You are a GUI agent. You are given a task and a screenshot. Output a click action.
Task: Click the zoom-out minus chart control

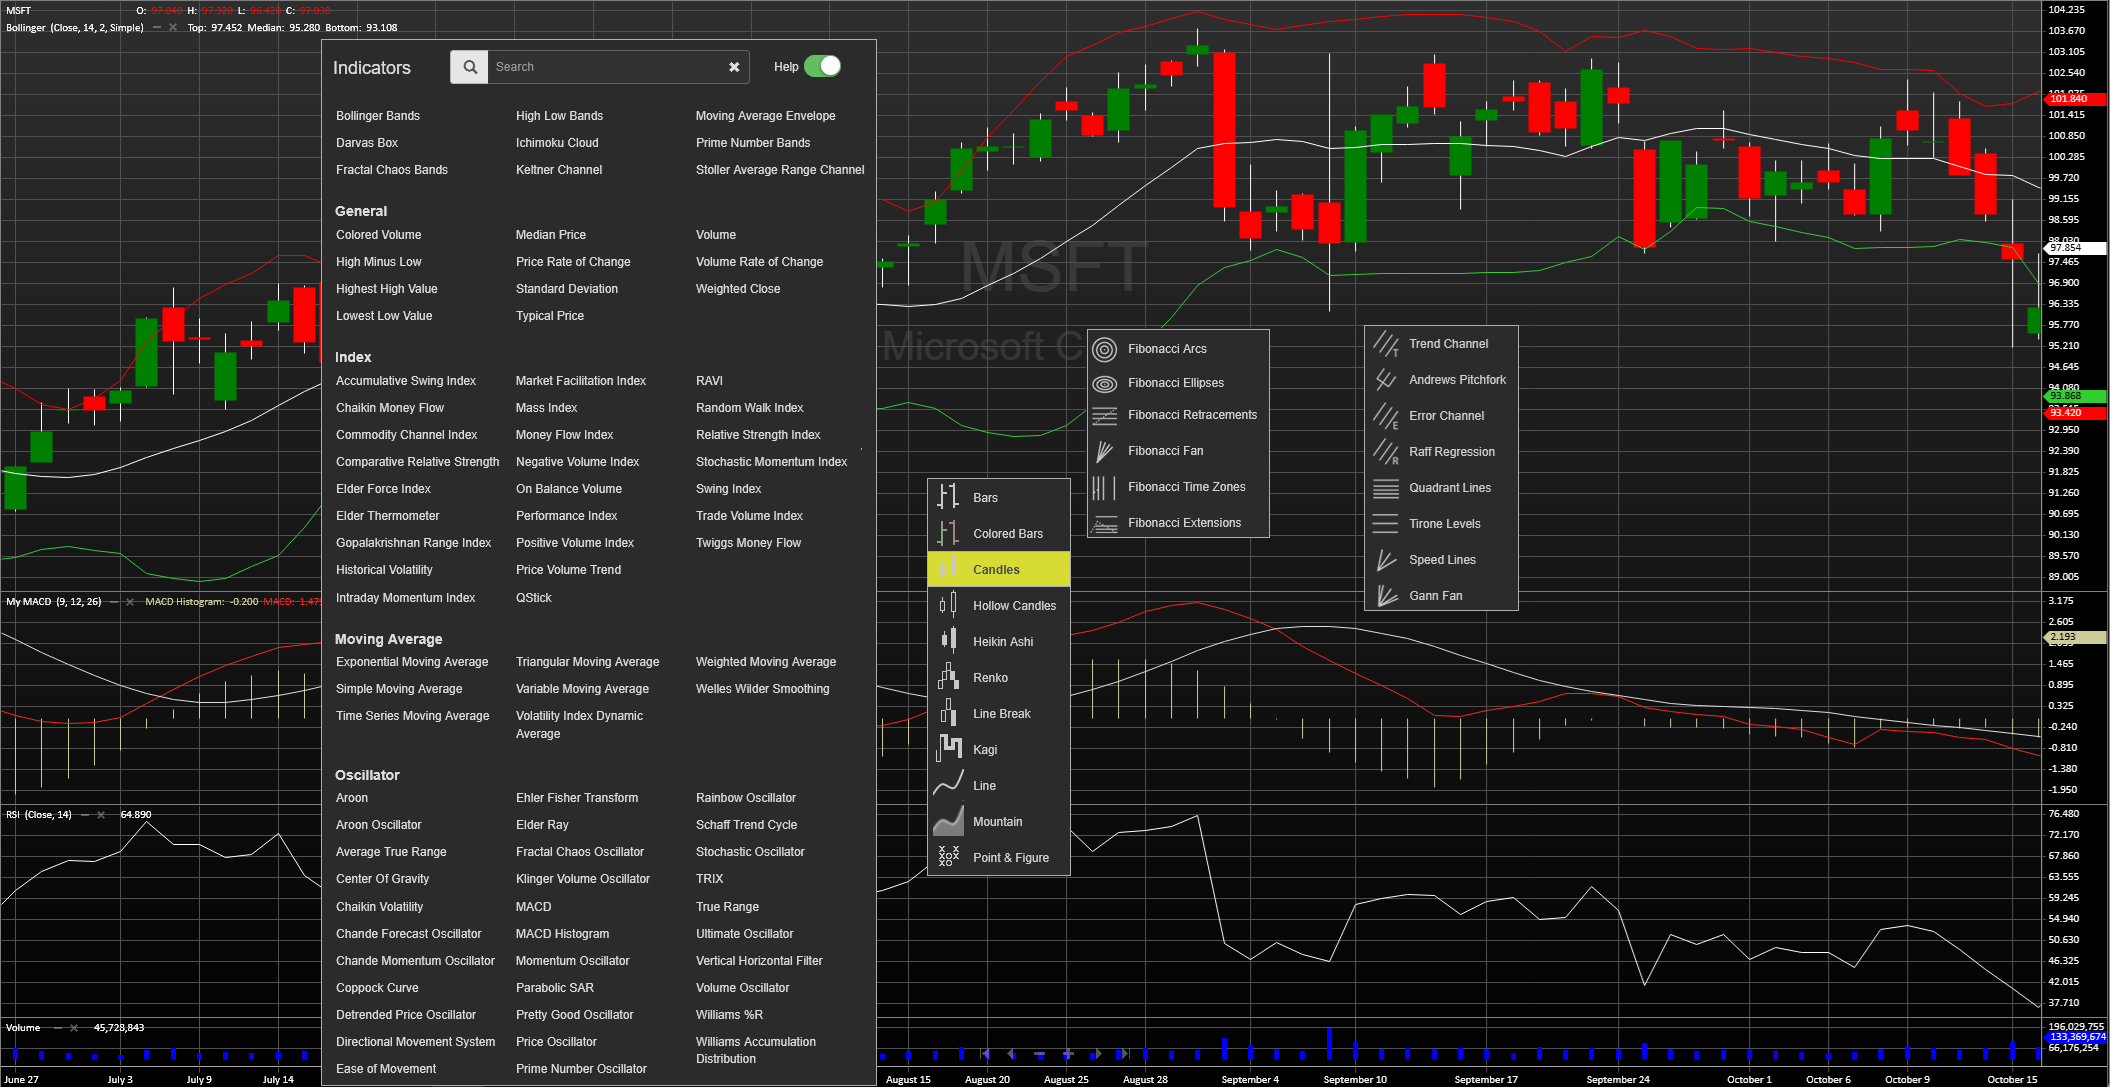pyautogui.click(x=1040, y=1054)
